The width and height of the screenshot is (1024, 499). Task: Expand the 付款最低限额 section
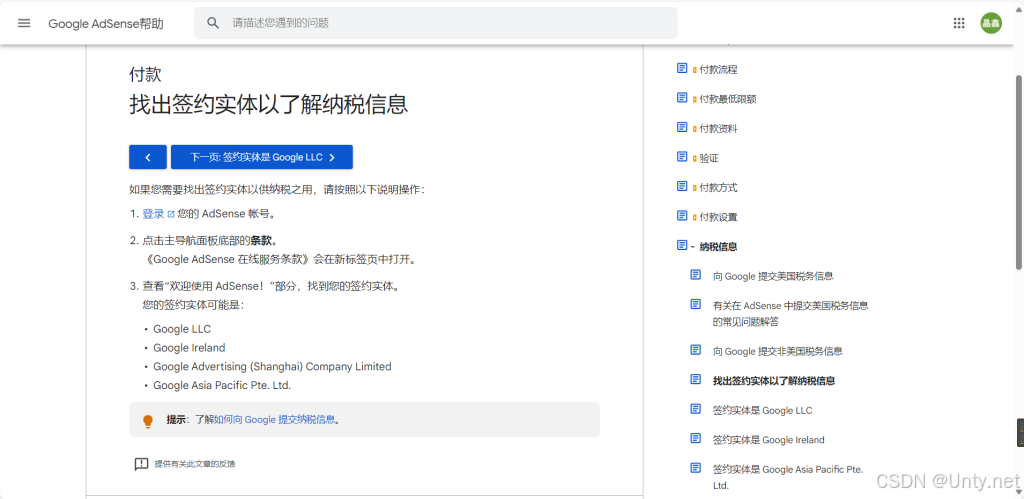tap(694, 100)
